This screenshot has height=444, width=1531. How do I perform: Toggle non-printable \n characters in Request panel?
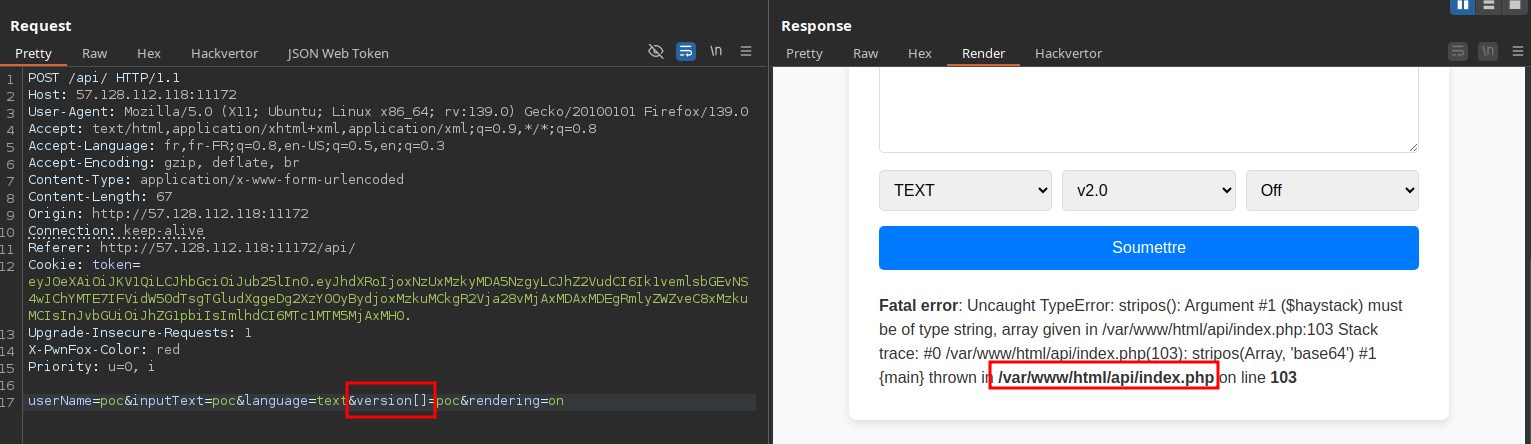point(716,51)
